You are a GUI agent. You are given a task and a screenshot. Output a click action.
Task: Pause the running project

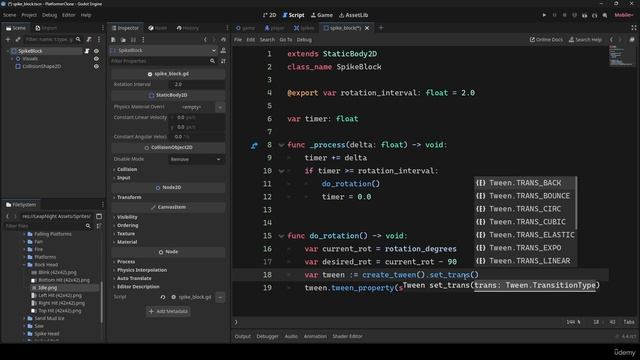pyautogui.click(x=554, y=15)
